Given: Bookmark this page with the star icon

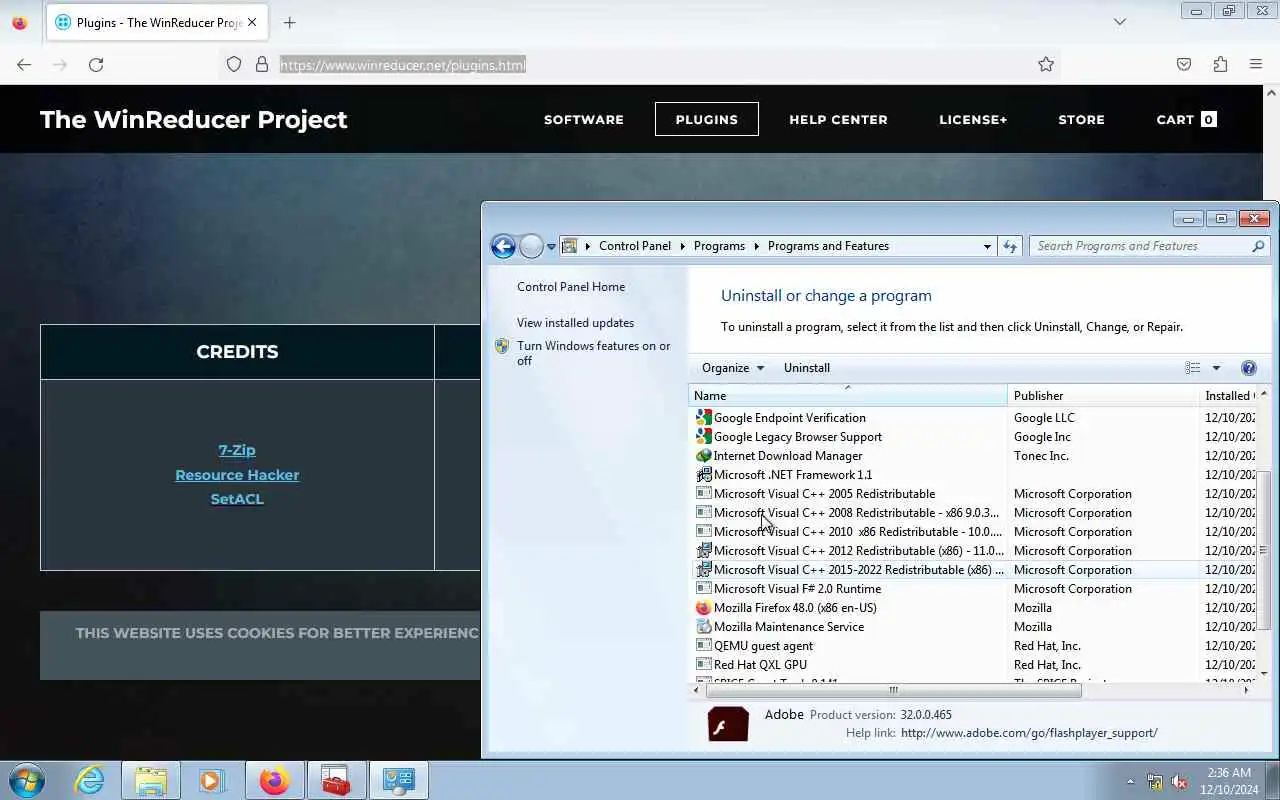Looking at the screenshot, I should pos(1046,64).
